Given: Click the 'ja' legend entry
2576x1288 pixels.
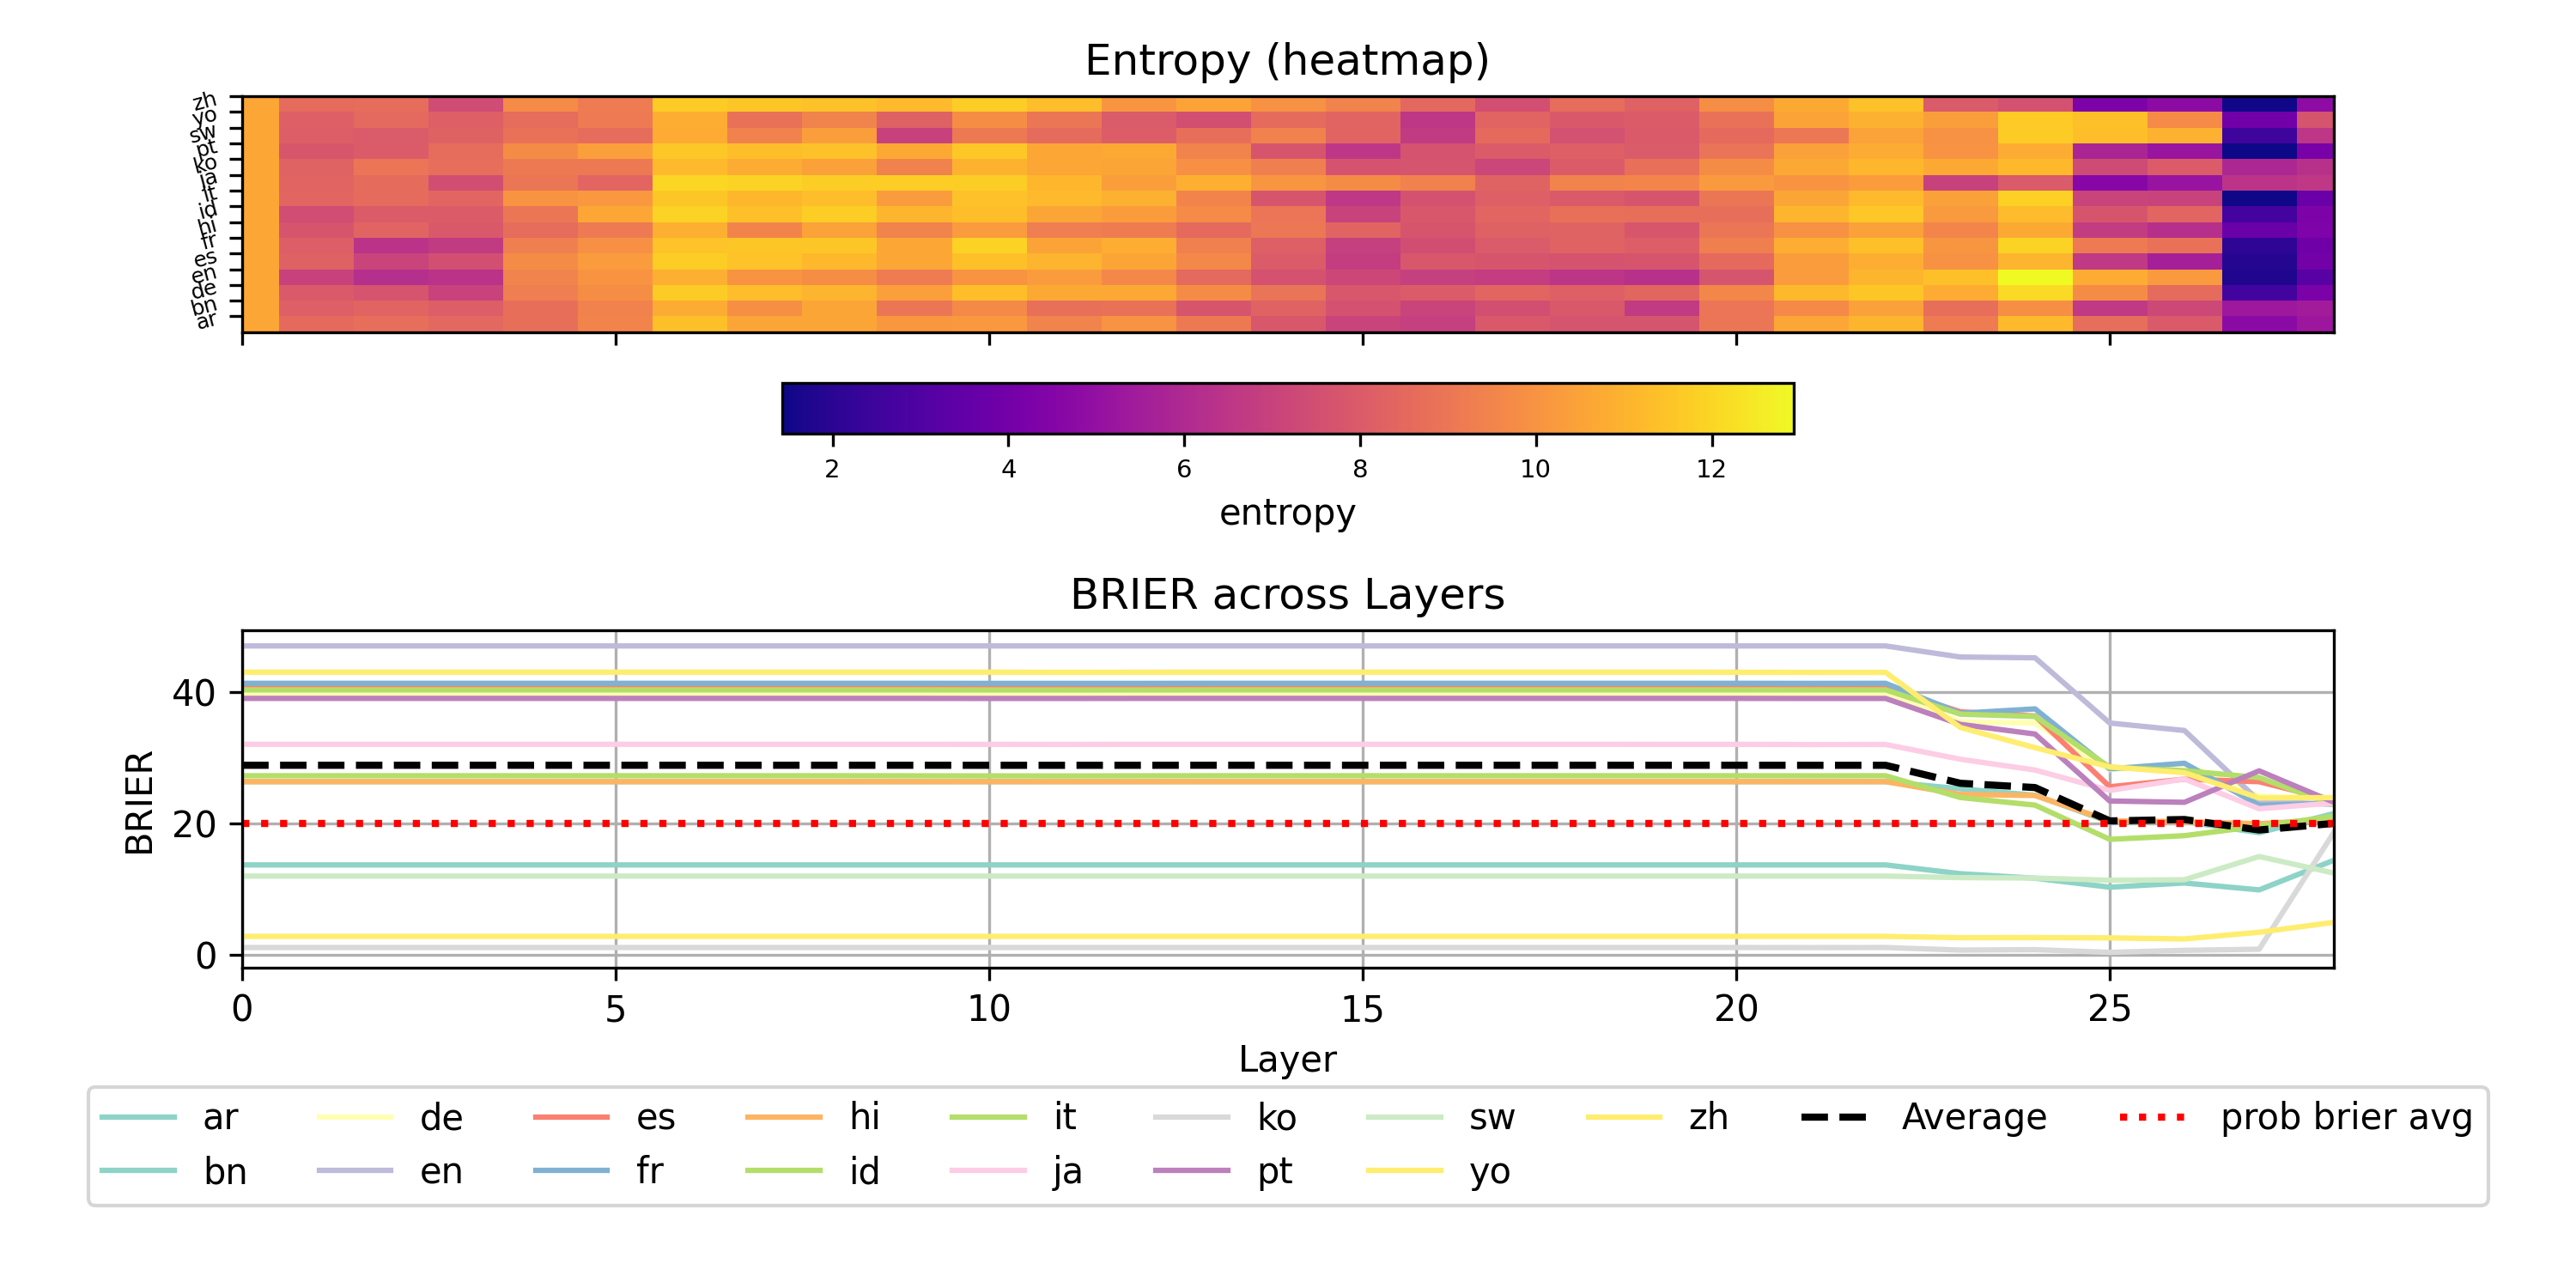Looking at the screenshot, I should pyautogui.click(x=1066, y=1171).
